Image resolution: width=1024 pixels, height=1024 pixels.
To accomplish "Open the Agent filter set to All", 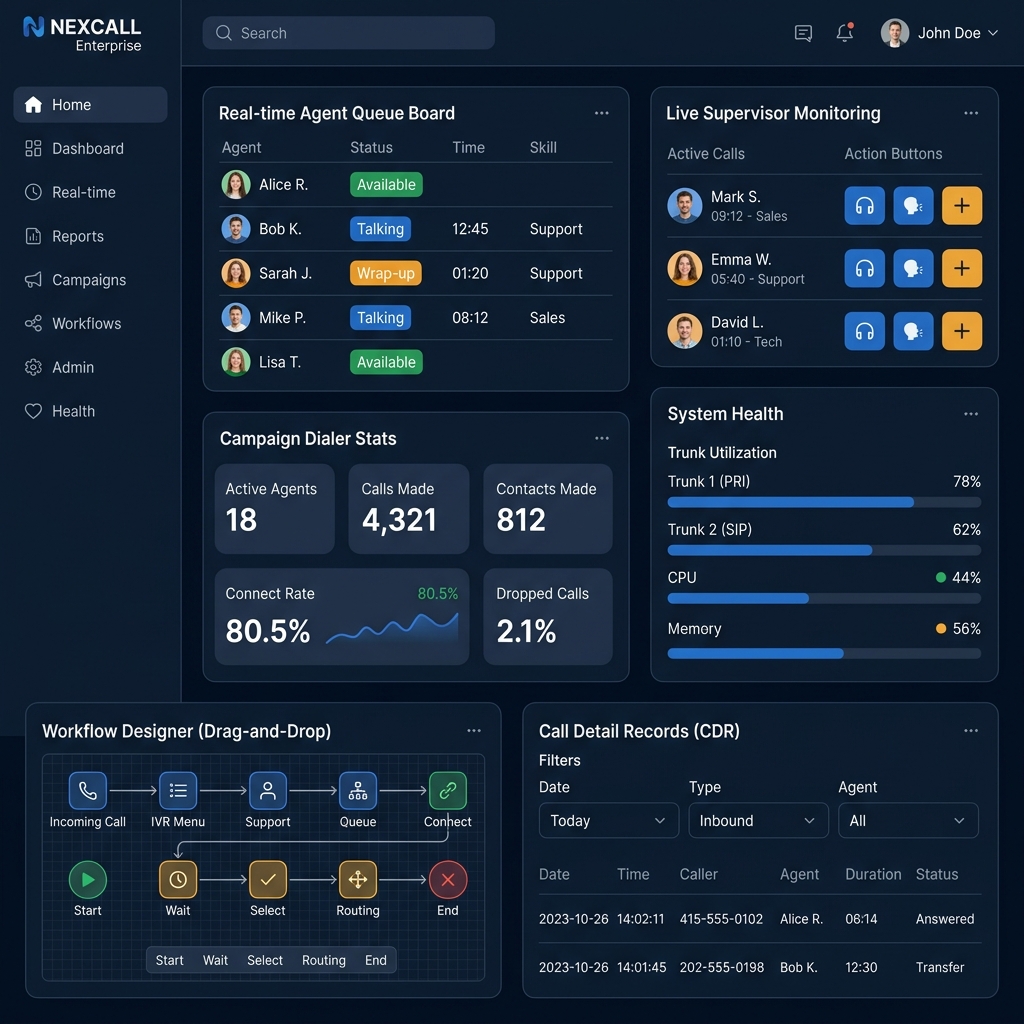I will (908, 820).
